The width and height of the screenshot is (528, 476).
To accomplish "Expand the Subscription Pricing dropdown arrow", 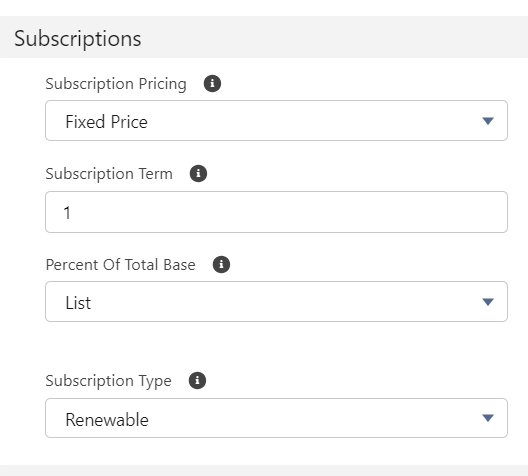I will coord(488,121).
